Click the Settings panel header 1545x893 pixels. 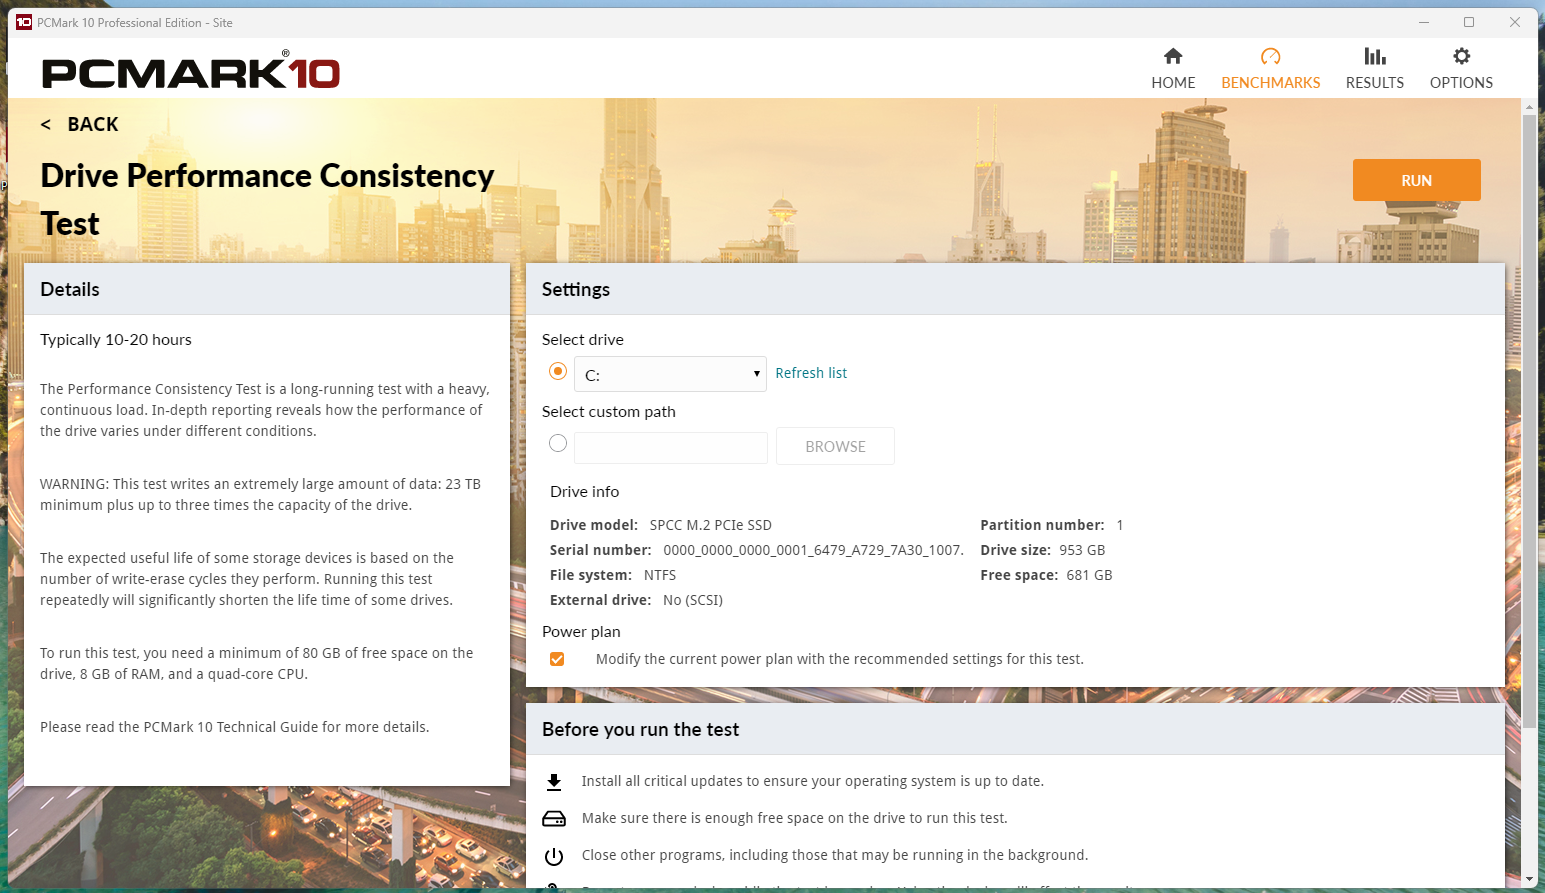1015,289
